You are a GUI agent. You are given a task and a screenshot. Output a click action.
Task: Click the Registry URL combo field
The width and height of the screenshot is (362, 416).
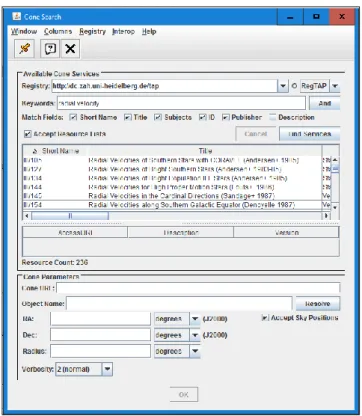pos(165,86)
